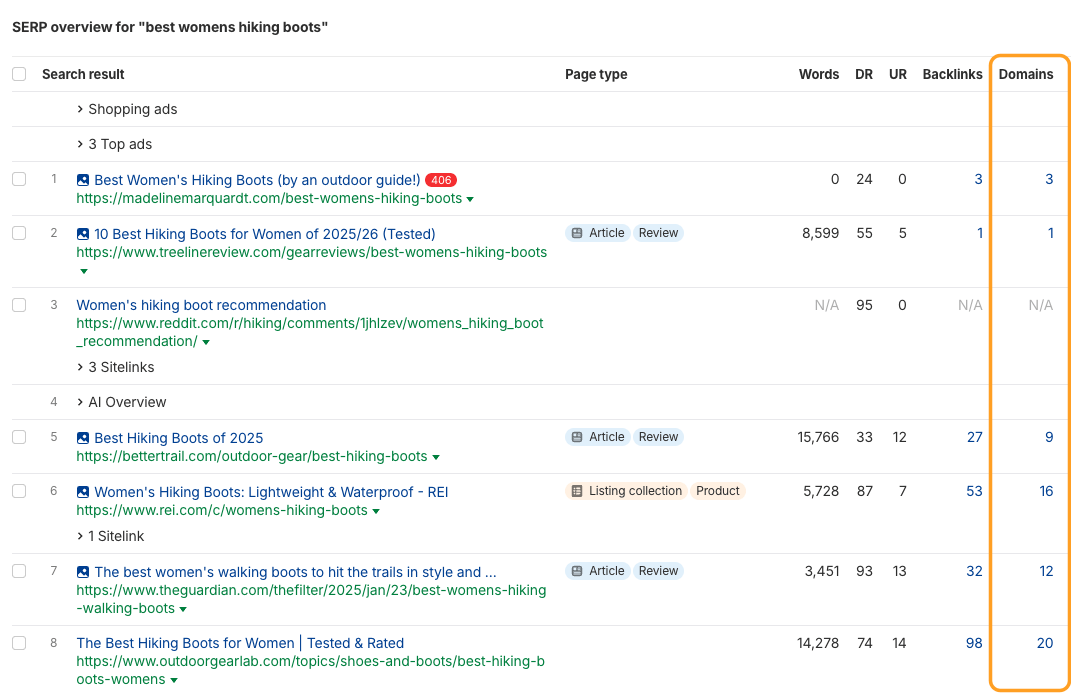Check the checkbox for the Reddit result
Image resolution: width=1071 pixels, height=695 pixels.
[x=18, y=305]
